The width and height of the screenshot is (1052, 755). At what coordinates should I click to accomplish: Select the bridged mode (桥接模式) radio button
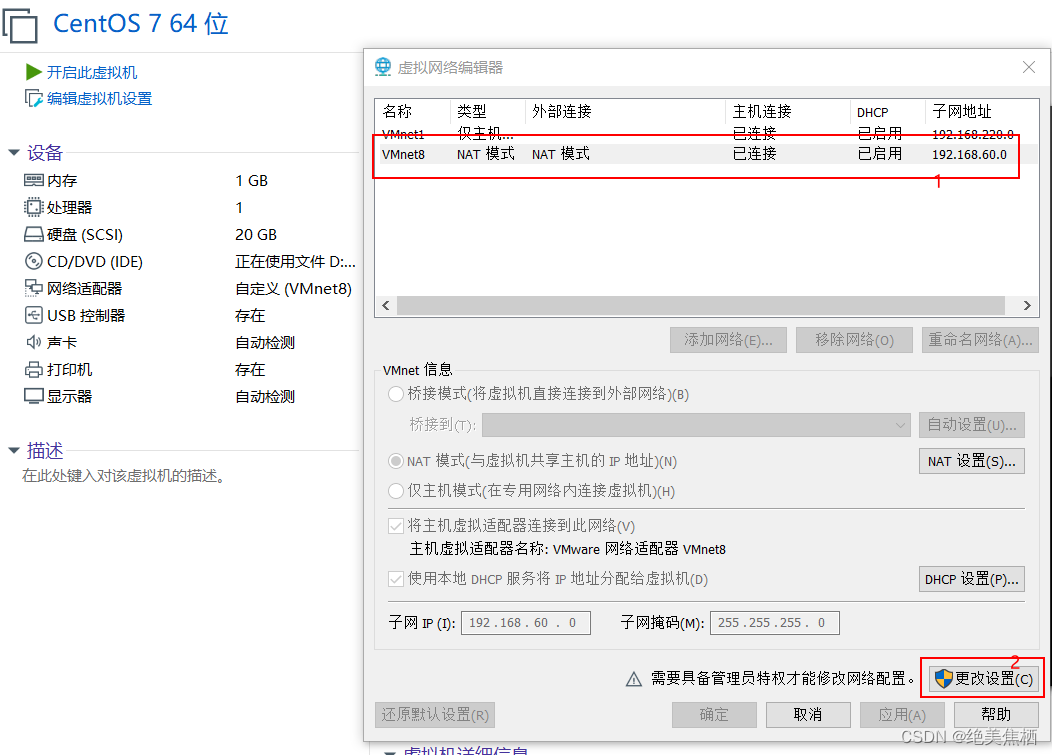396,394
